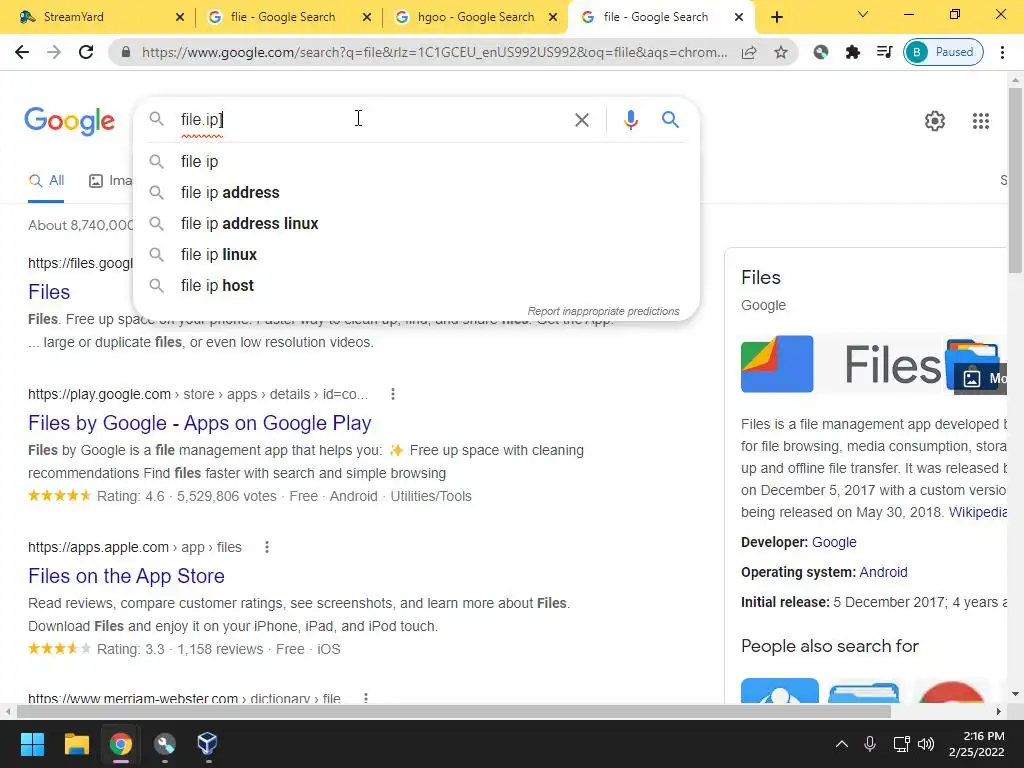Viewport: 1024px width, 768px height.
Task: Open File Explorer from the taskbar
Action: 76,744
